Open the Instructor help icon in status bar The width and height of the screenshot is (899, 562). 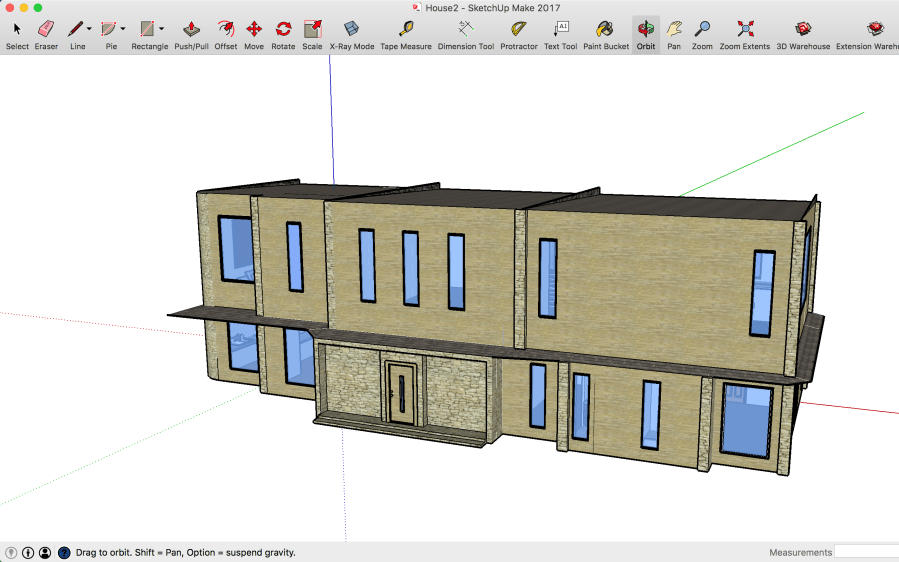(x=64, y=552)
